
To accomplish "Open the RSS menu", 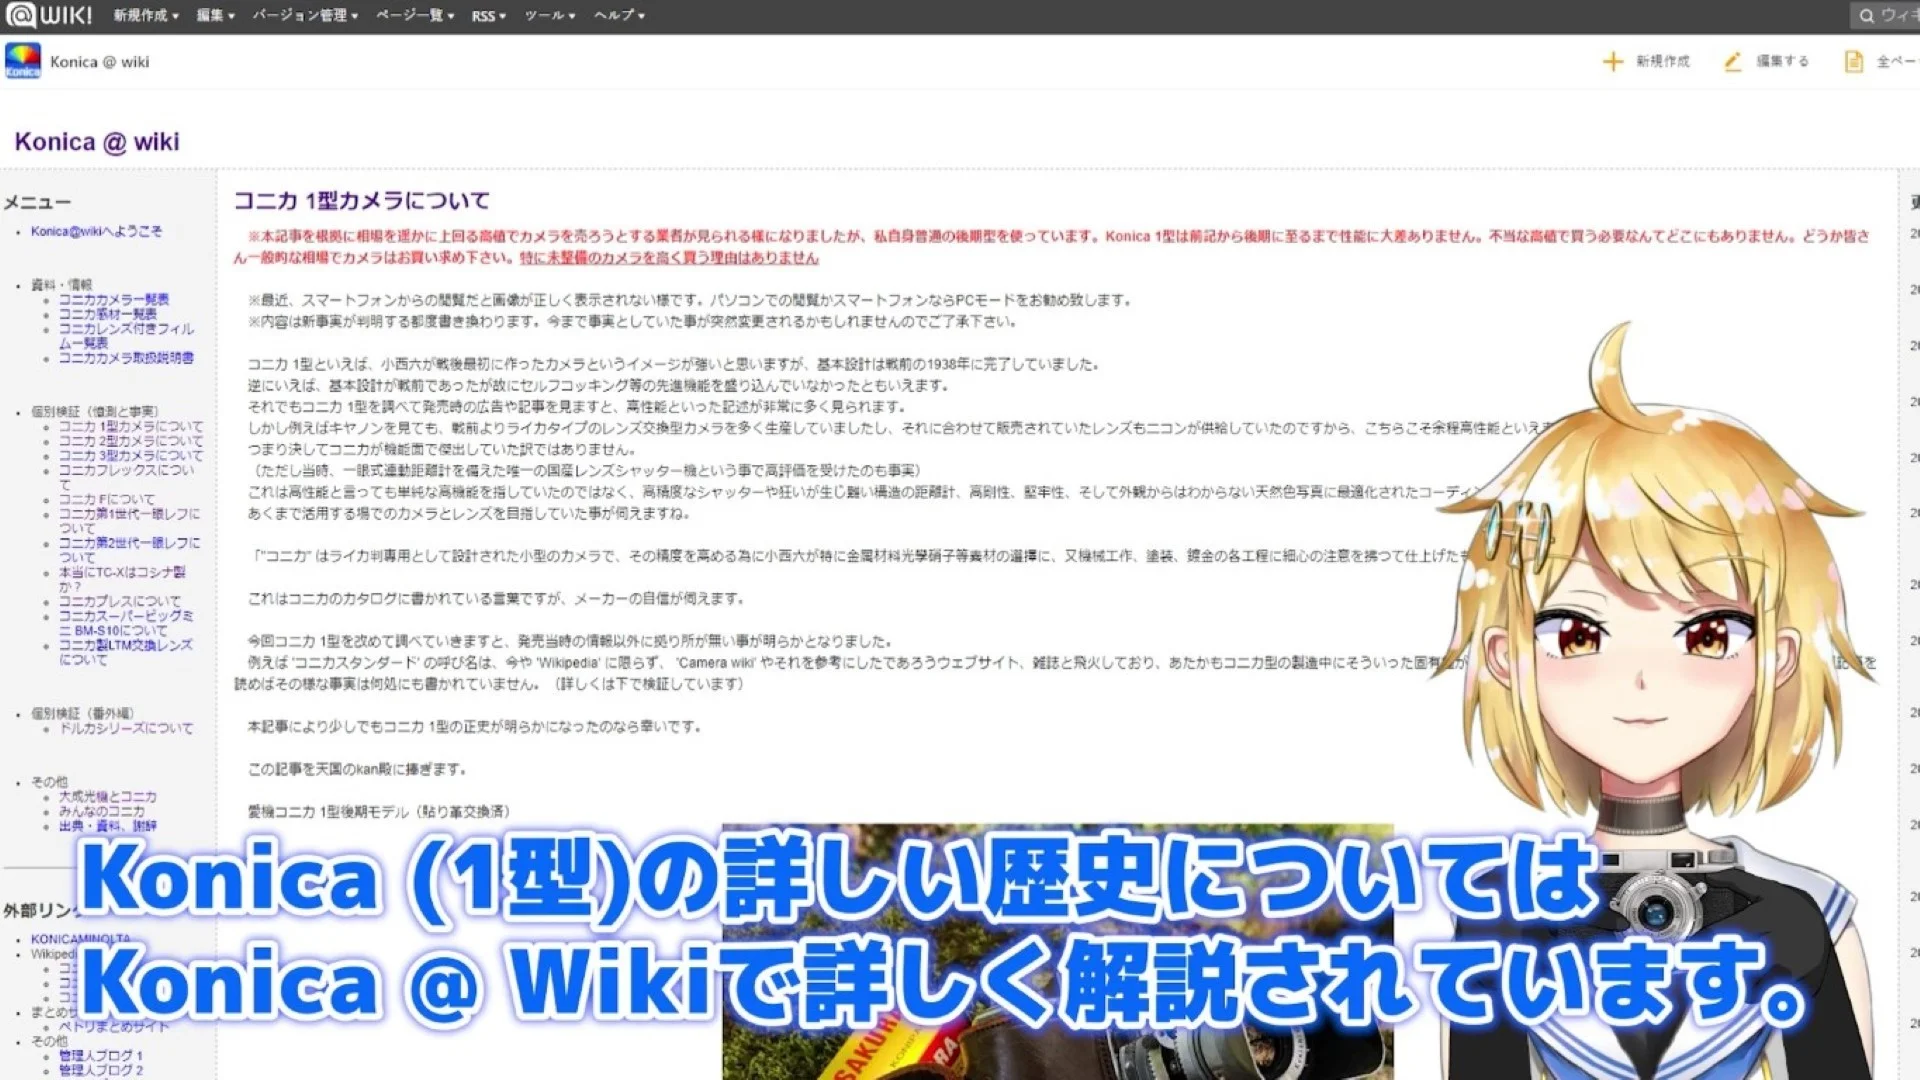I will (x=488, y=16).
